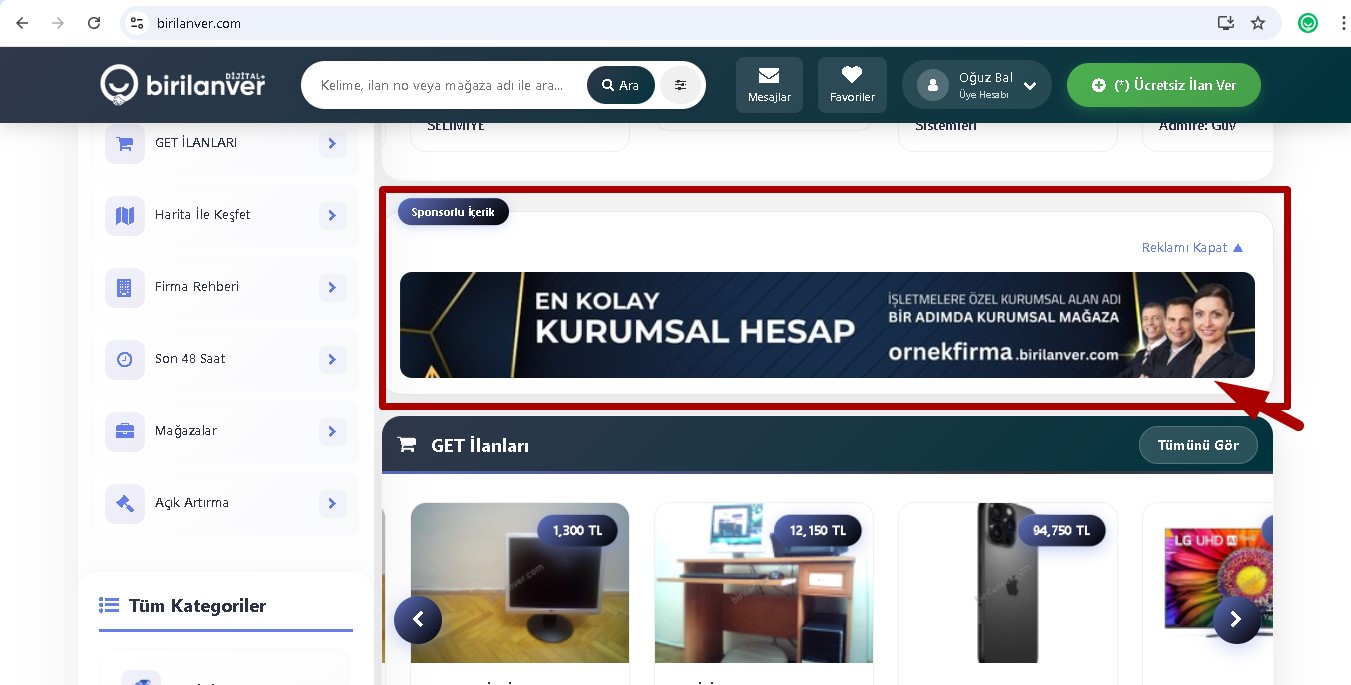1351x685 pixels.
Task: Click the Açık Artırma auction icon
Action: (x=123, y=503)
